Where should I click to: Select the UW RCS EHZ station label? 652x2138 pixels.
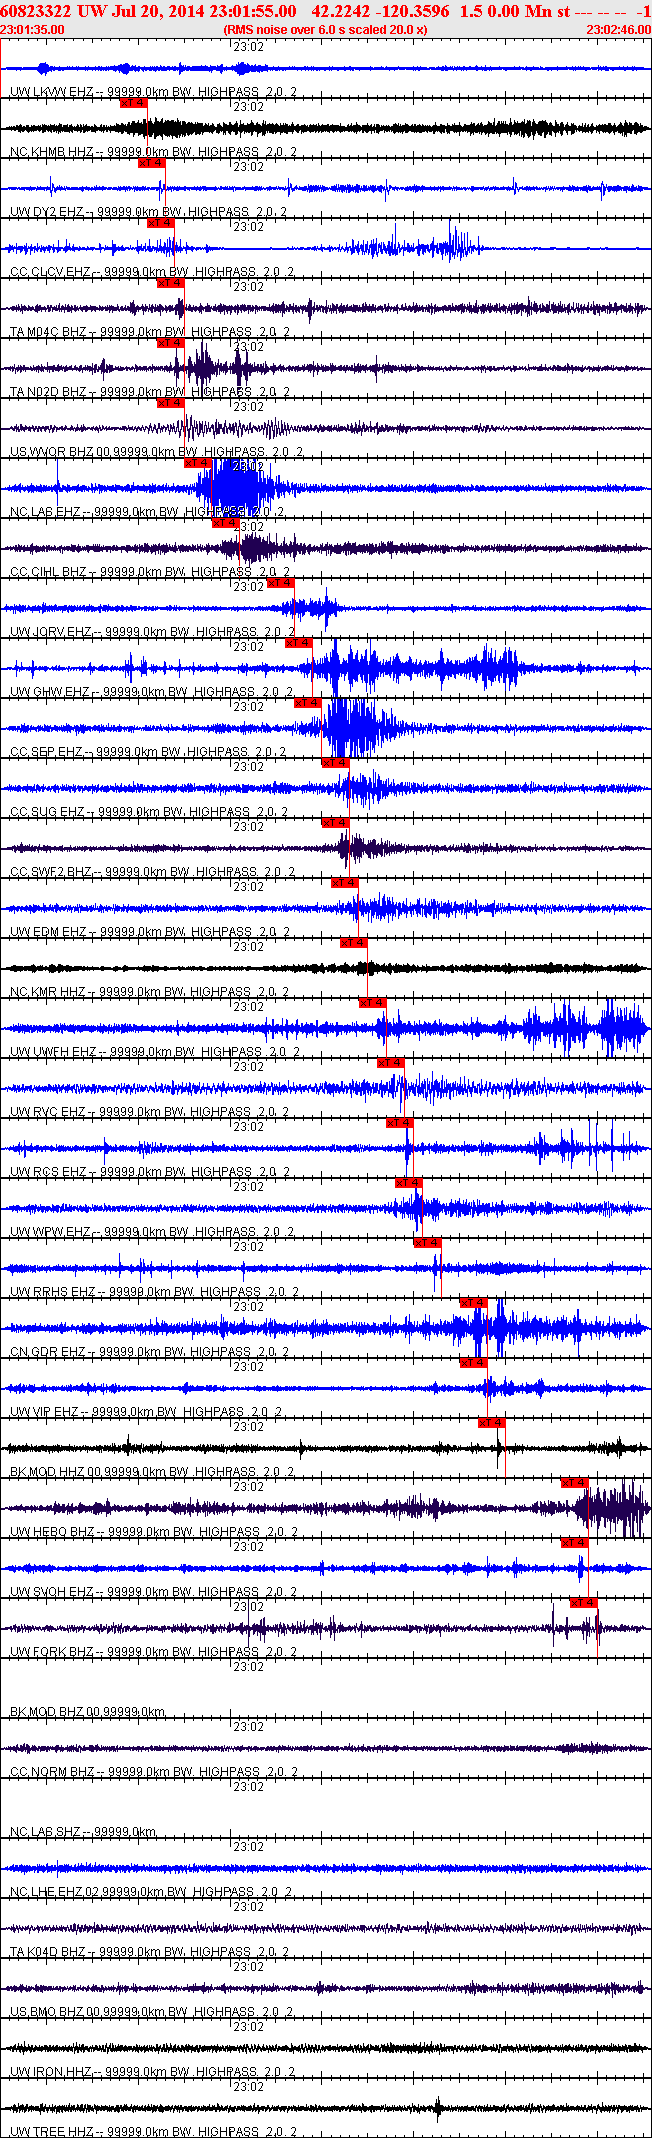point(152,1172)
